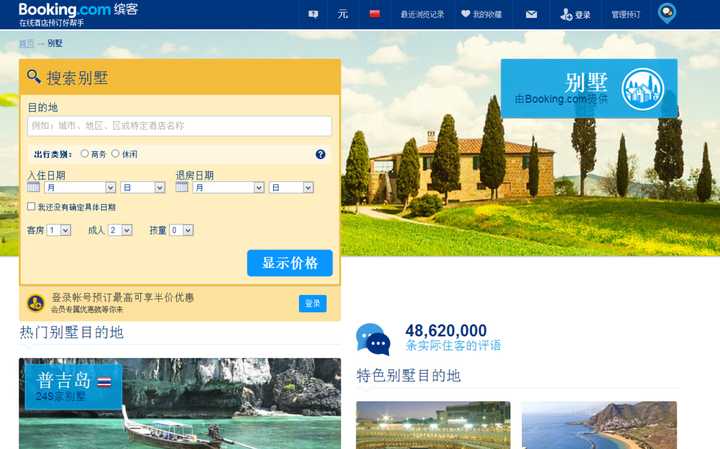720x449 pixels.
Task: Click the chat bubbles reviews icon
Action: click(x=373, y=339)
